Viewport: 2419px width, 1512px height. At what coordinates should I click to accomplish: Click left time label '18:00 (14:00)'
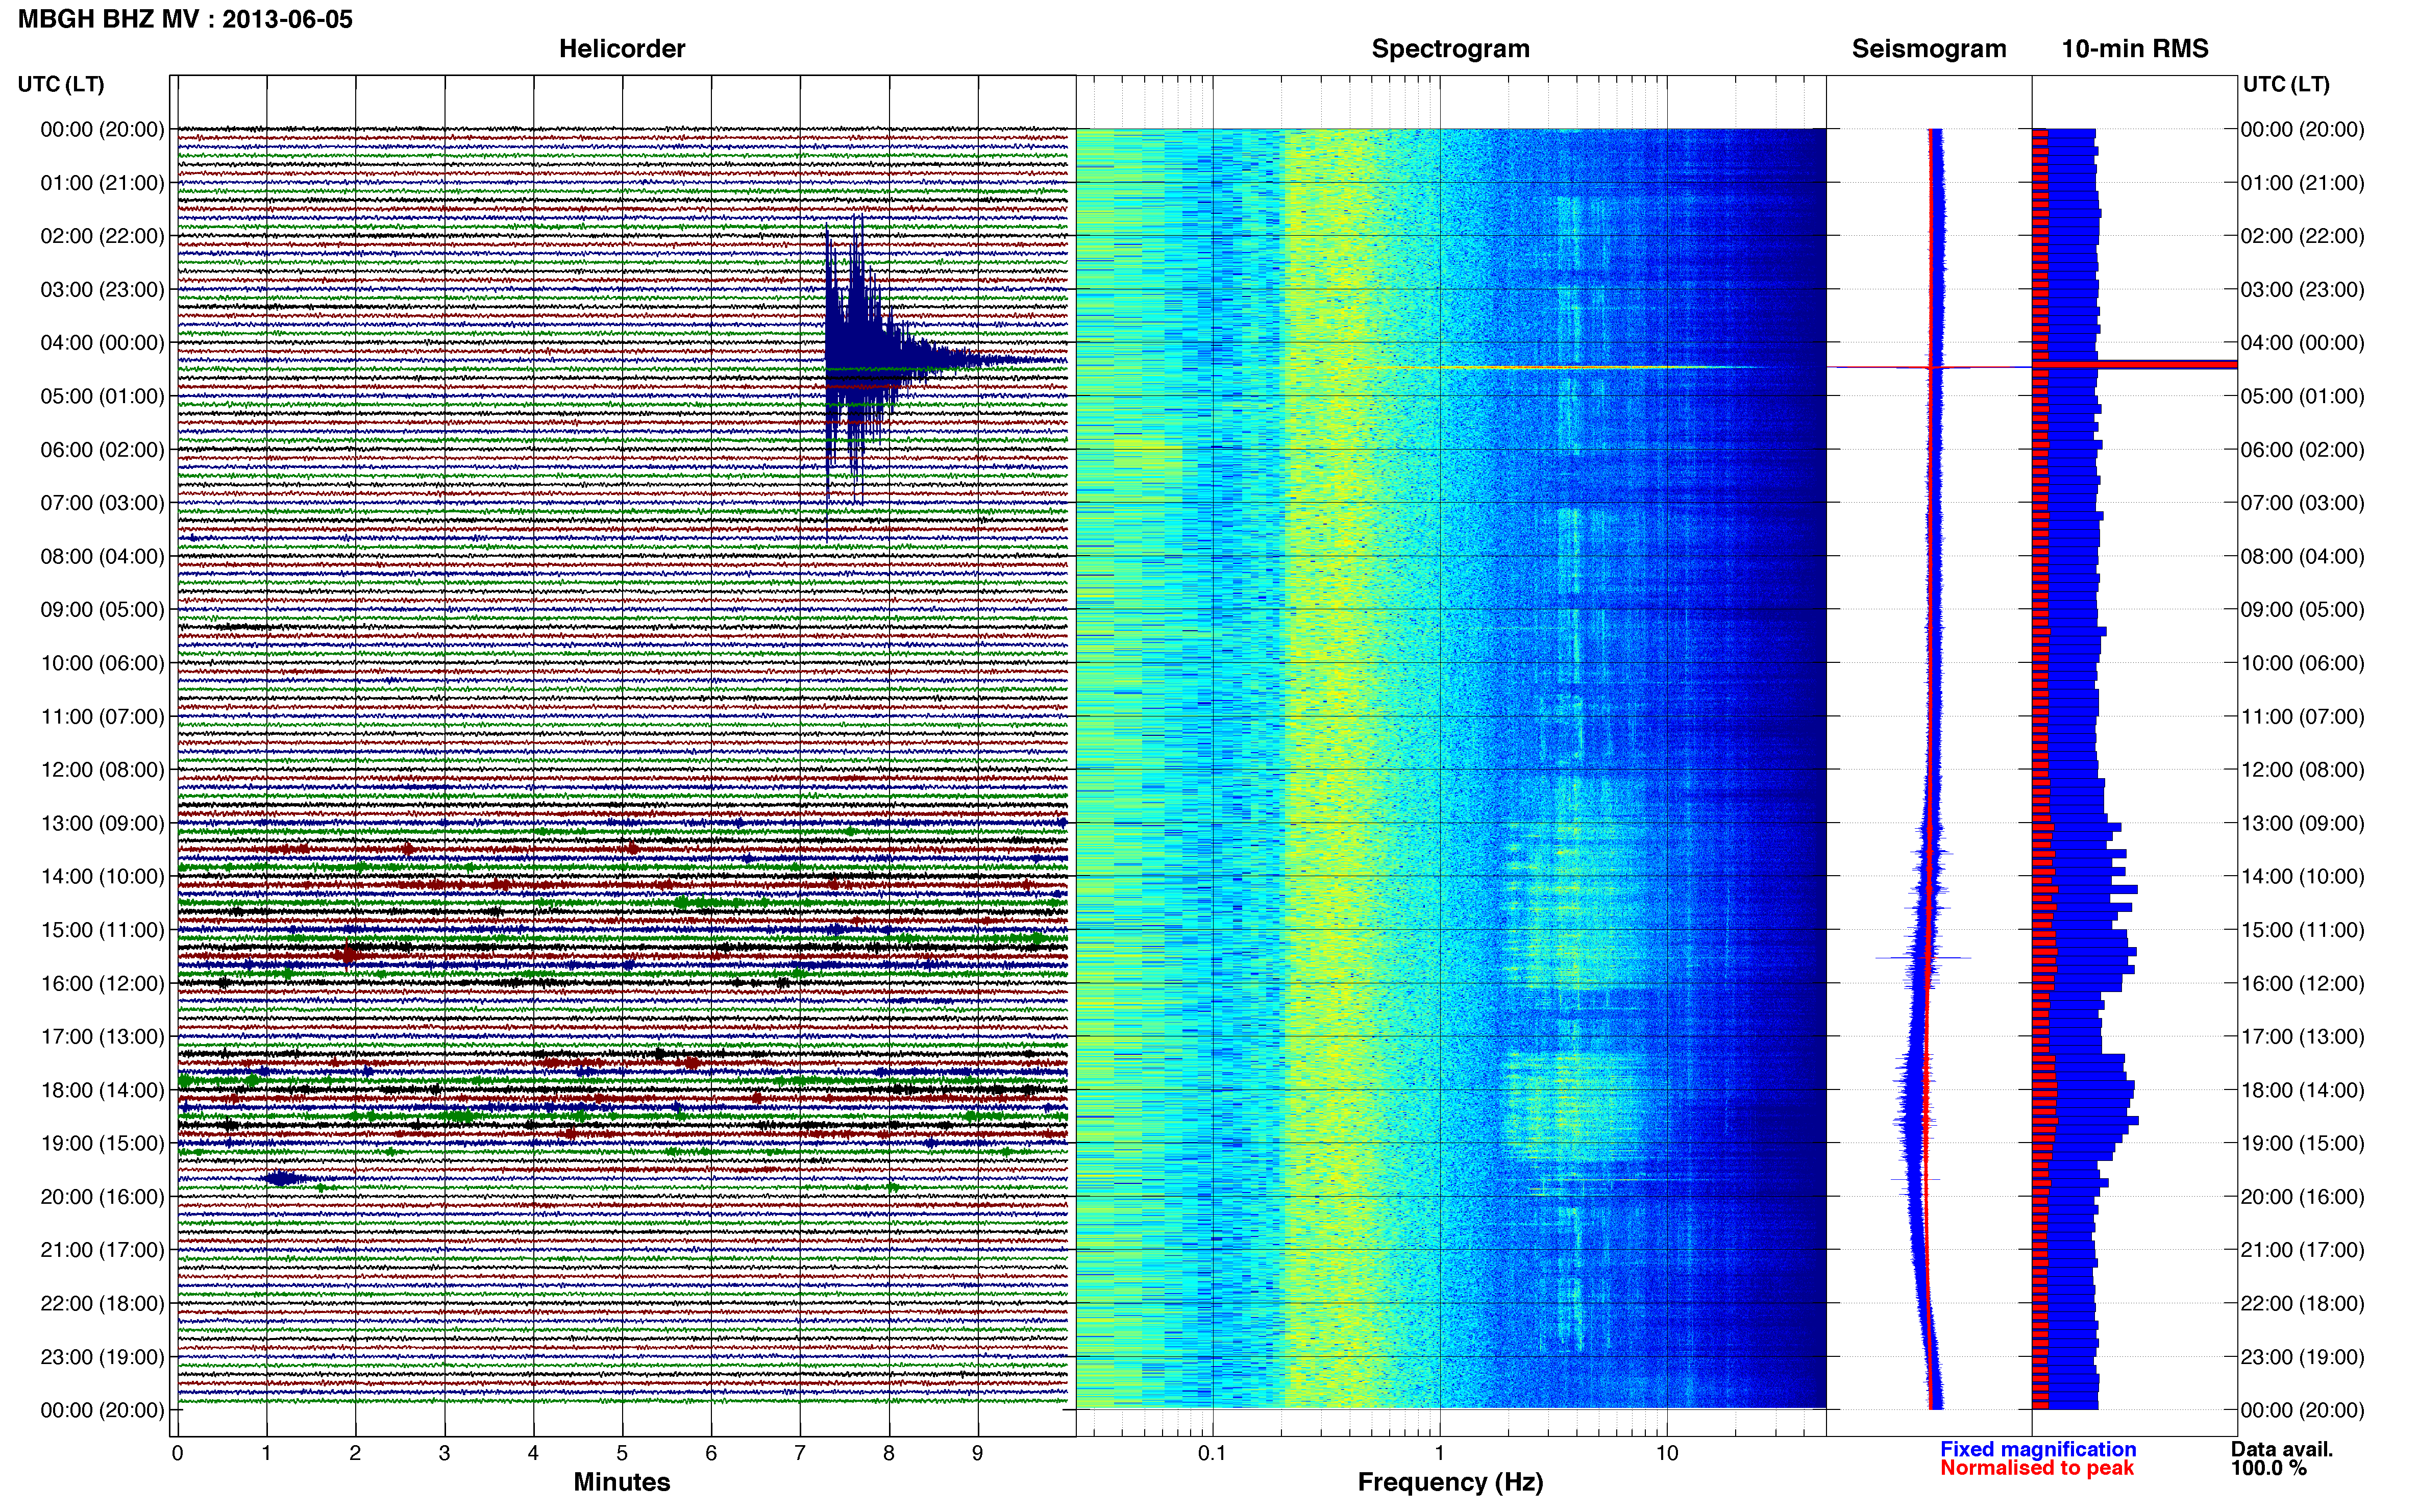coord(102,1090)
